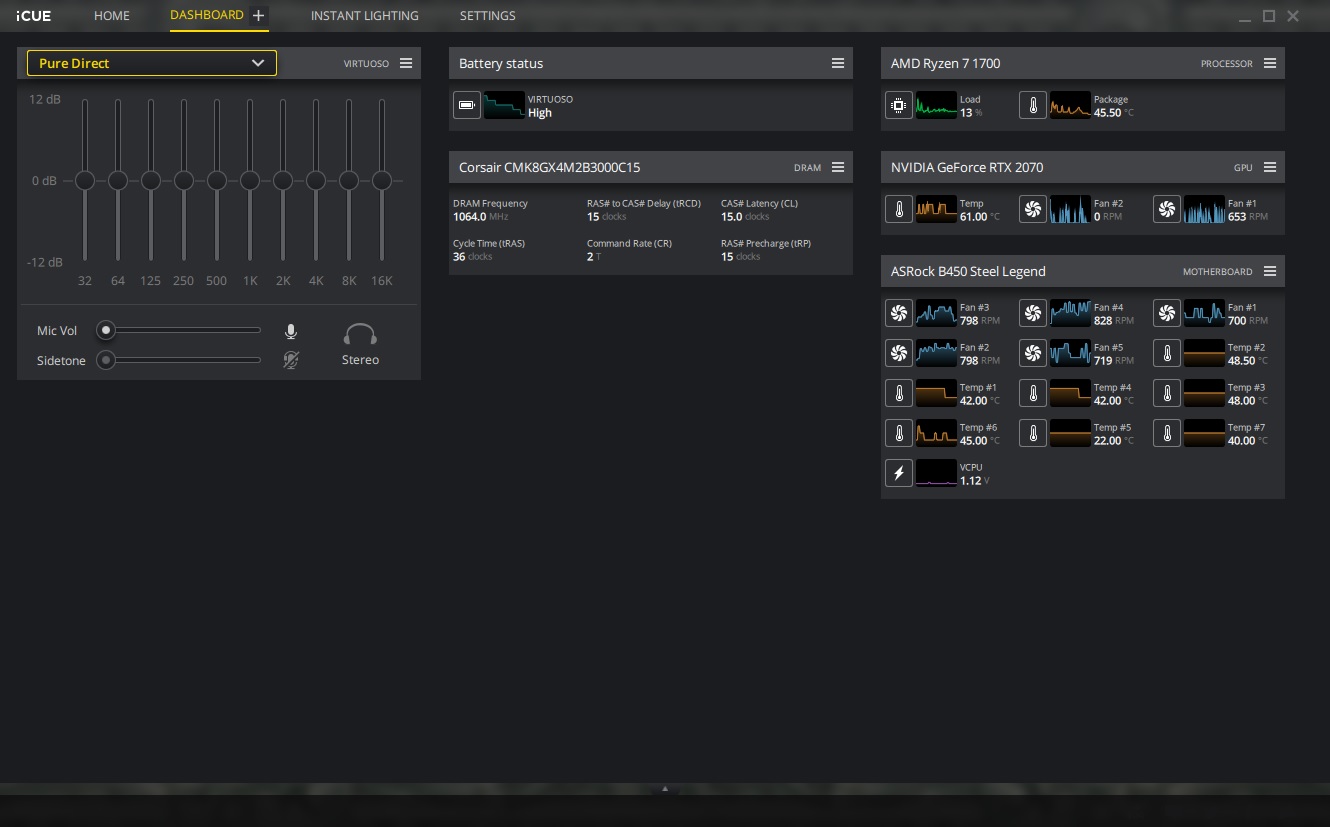Switch to INSTANT LIGHTING tab
The height and width of the screenshot is (827, 1330).
pos(365,16)
